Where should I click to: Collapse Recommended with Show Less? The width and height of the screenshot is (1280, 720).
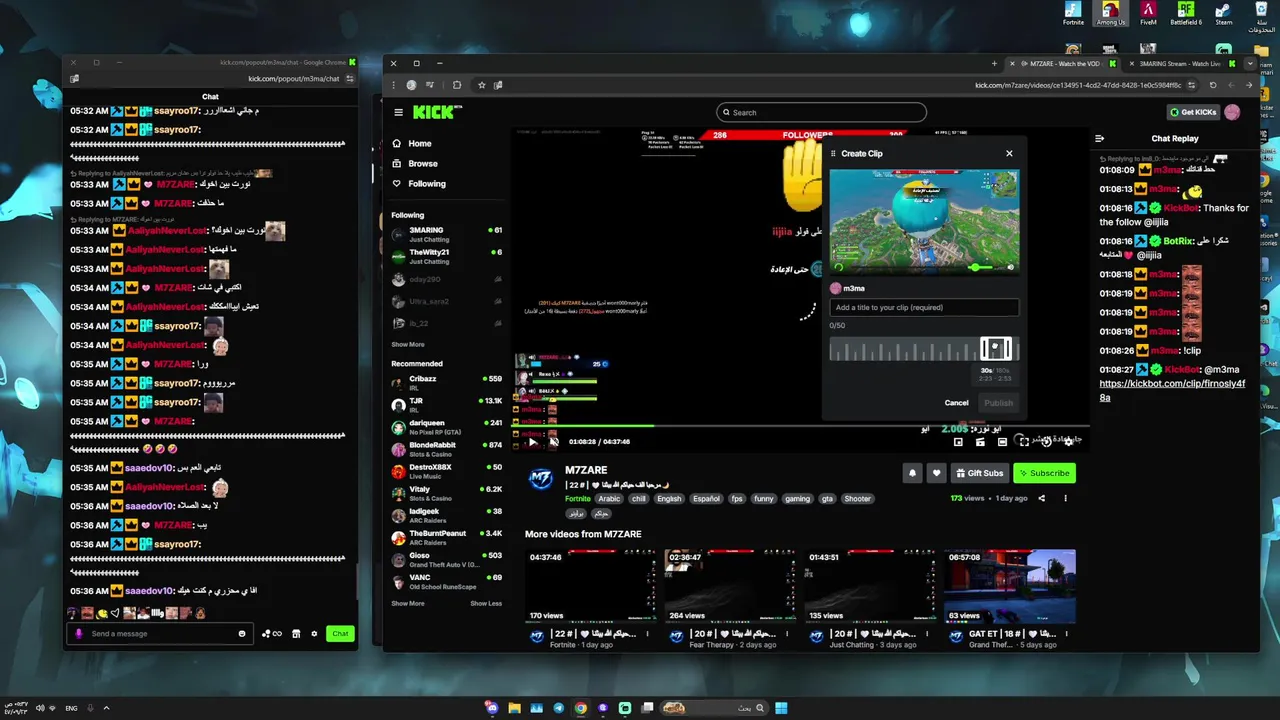[486, 603]
